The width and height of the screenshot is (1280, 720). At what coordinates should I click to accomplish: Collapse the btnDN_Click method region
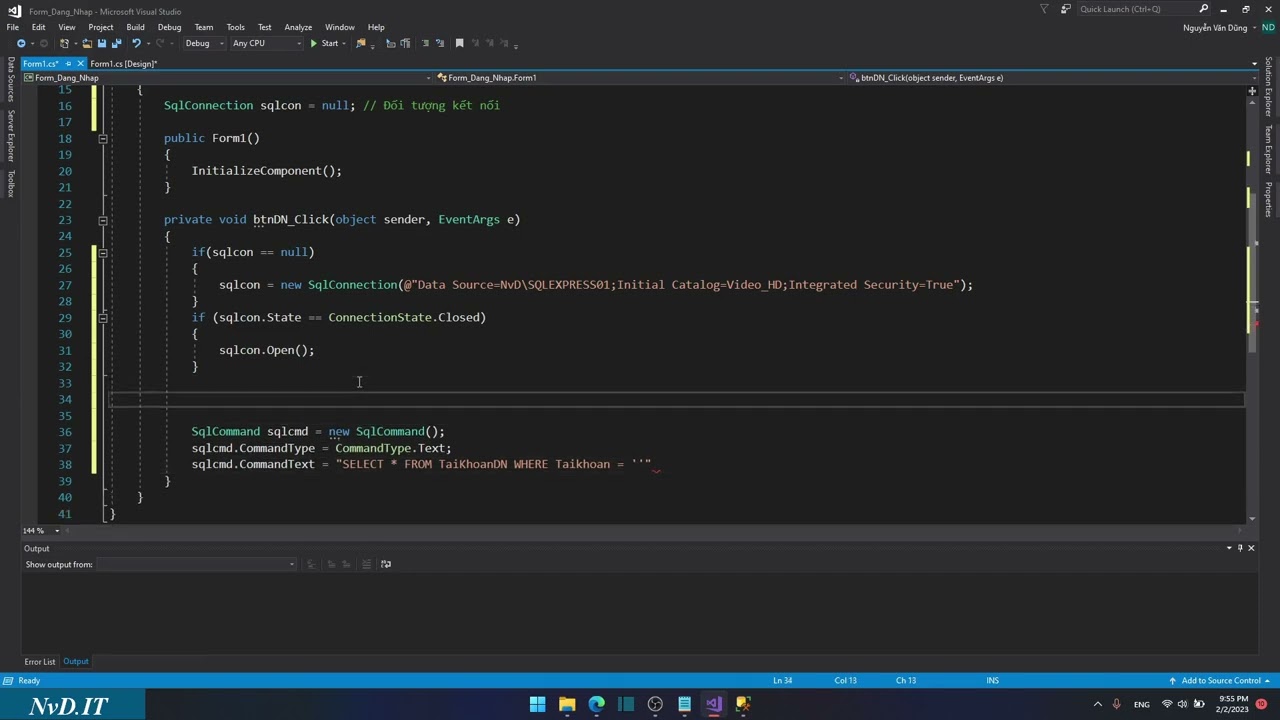point(102,220)
